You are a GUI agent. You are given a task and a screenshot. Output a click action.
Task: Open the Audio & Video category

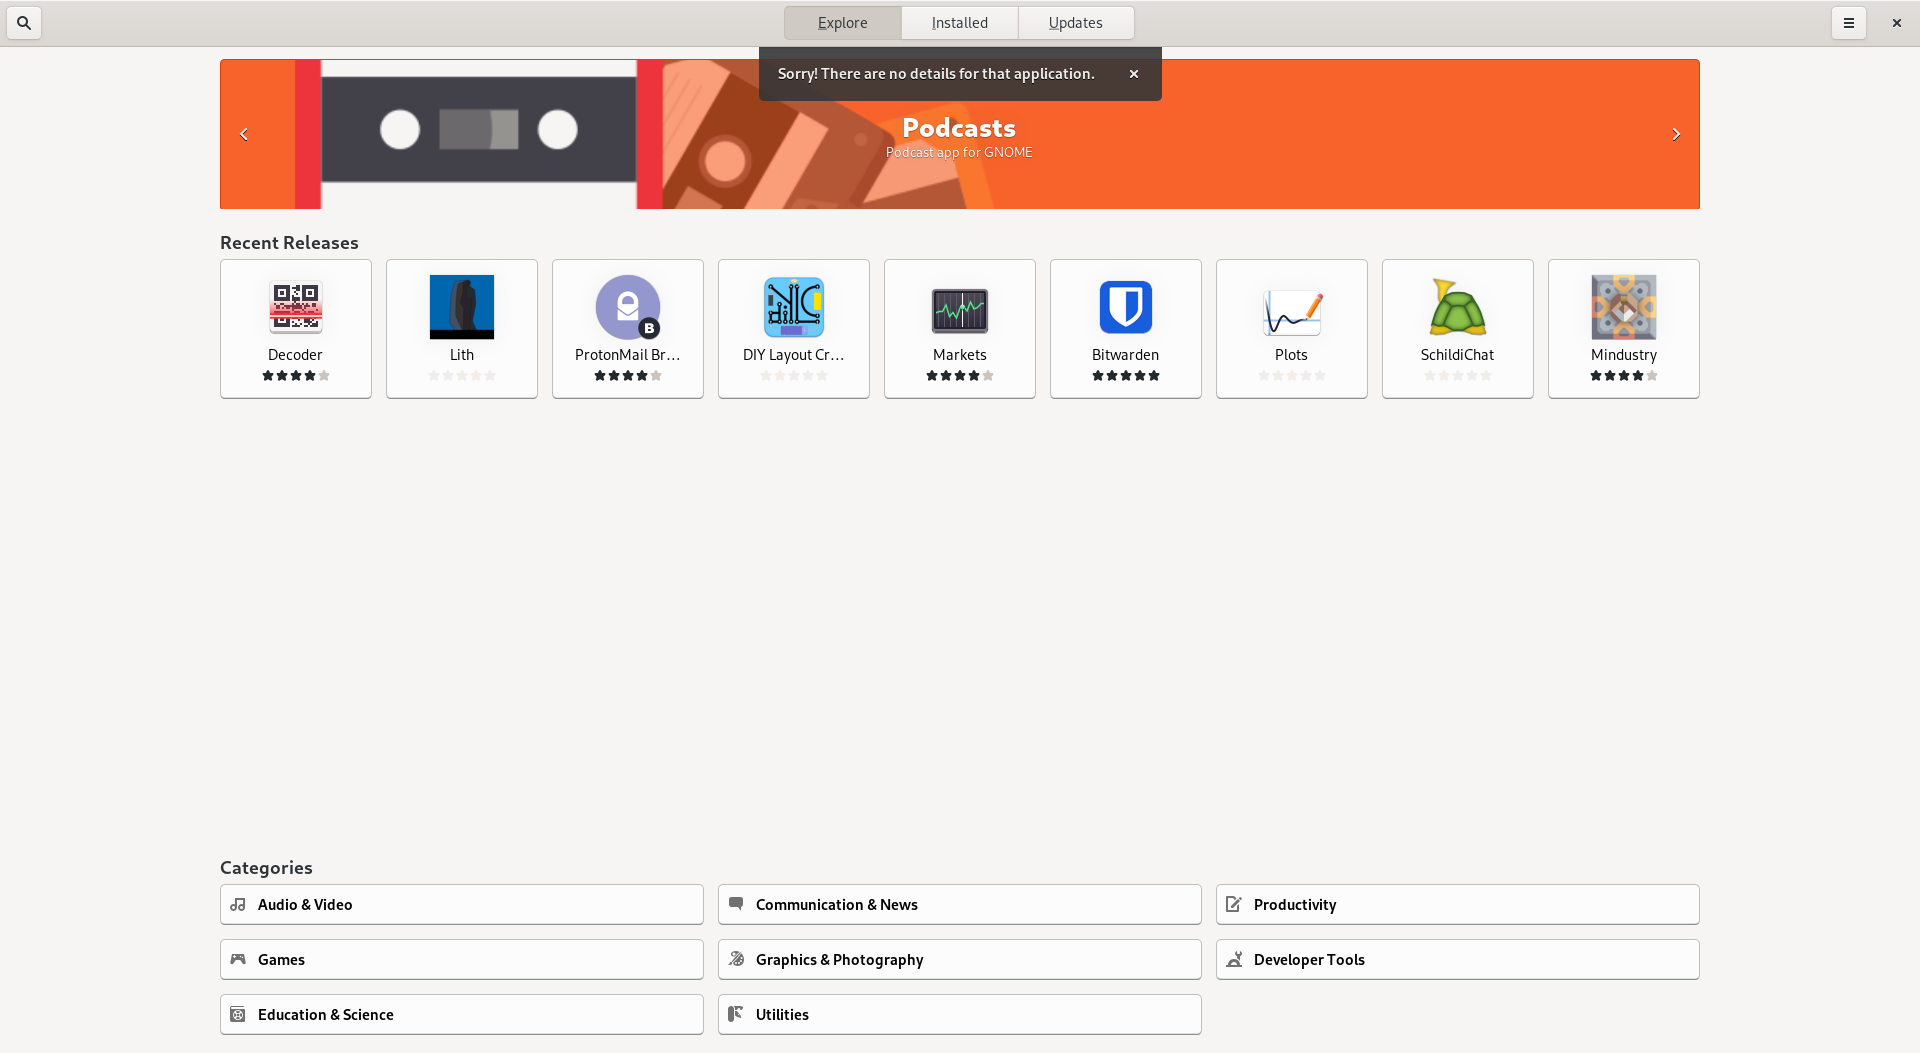[x=462, y=904]
